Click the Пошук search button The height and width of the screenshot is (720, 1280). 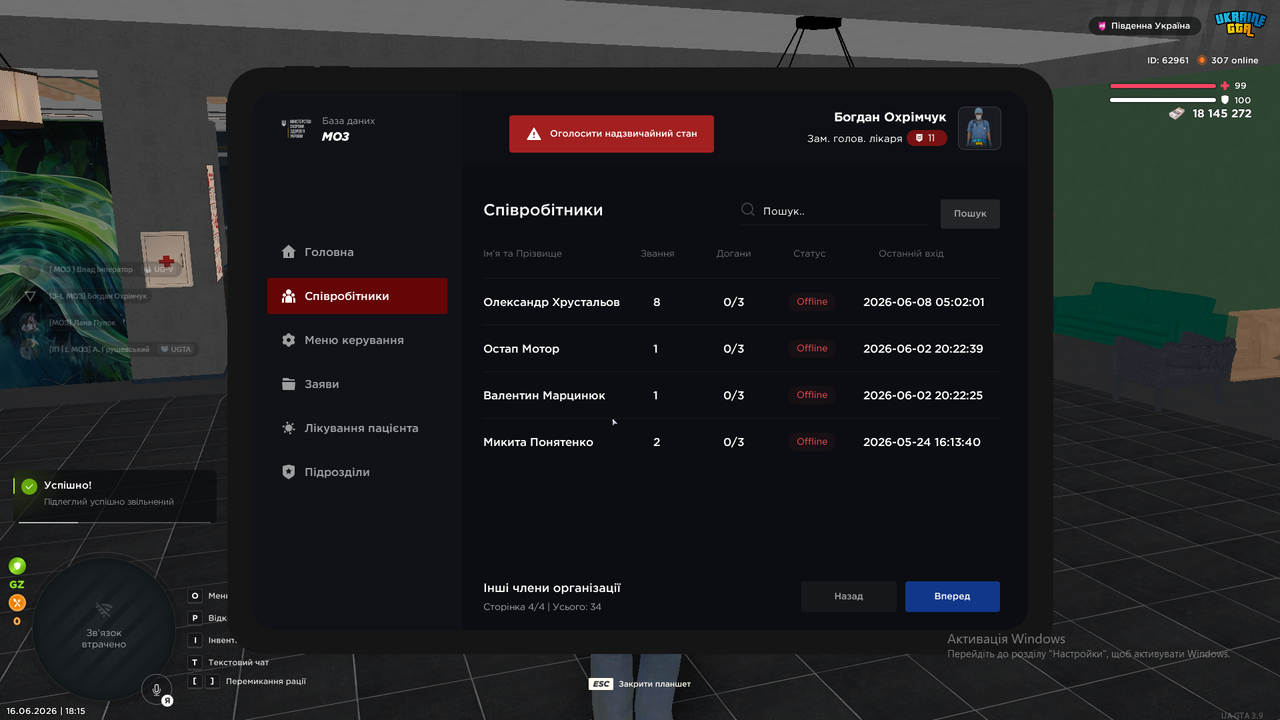pyautogui.click(x=970, y=213)
